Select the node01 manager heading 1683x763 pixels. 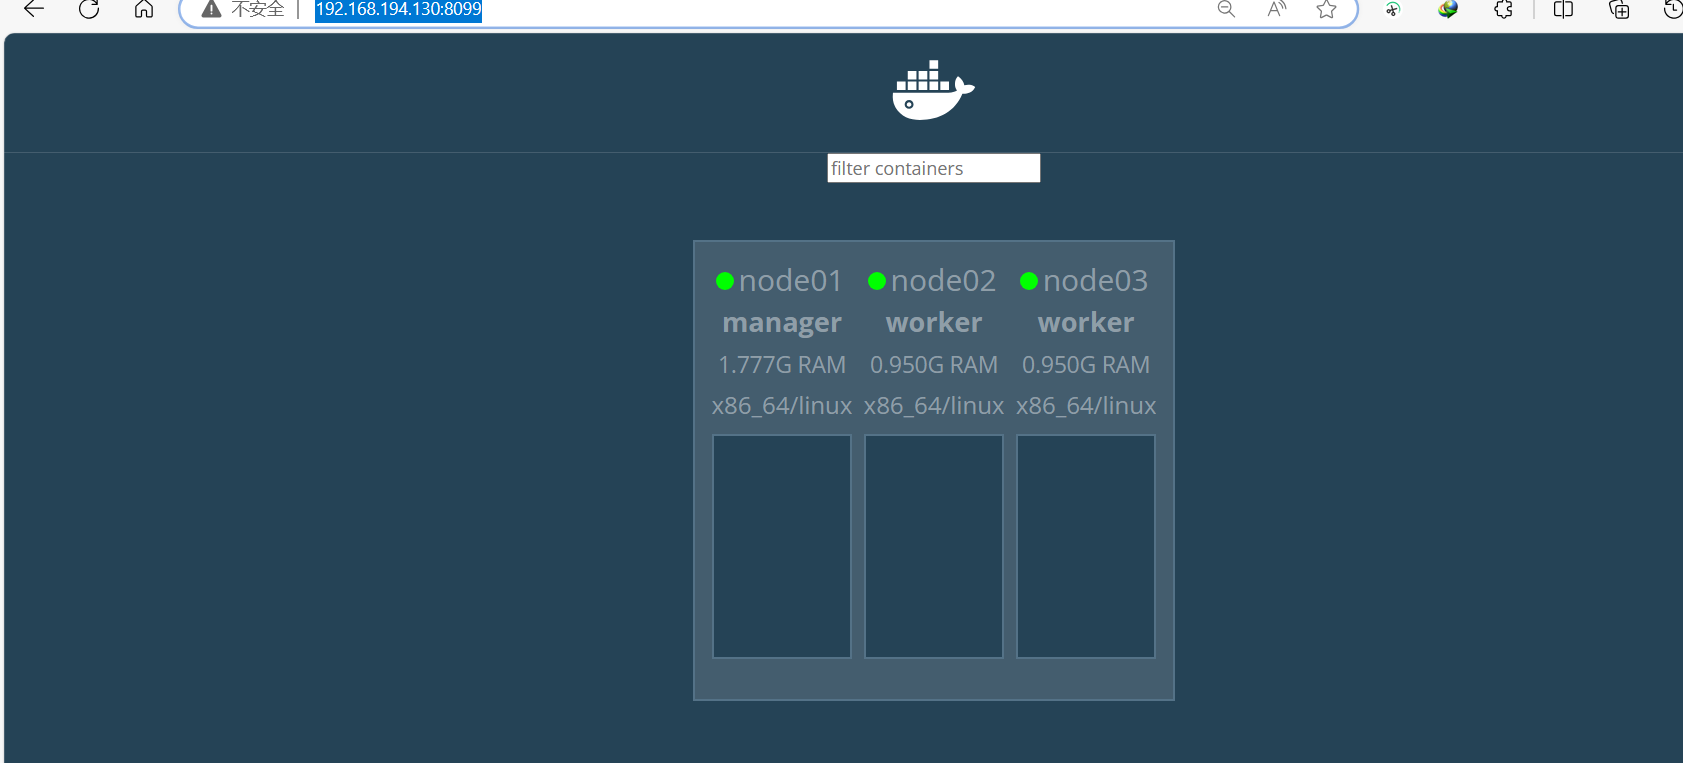pyautogui.click(x=782, y=322)
